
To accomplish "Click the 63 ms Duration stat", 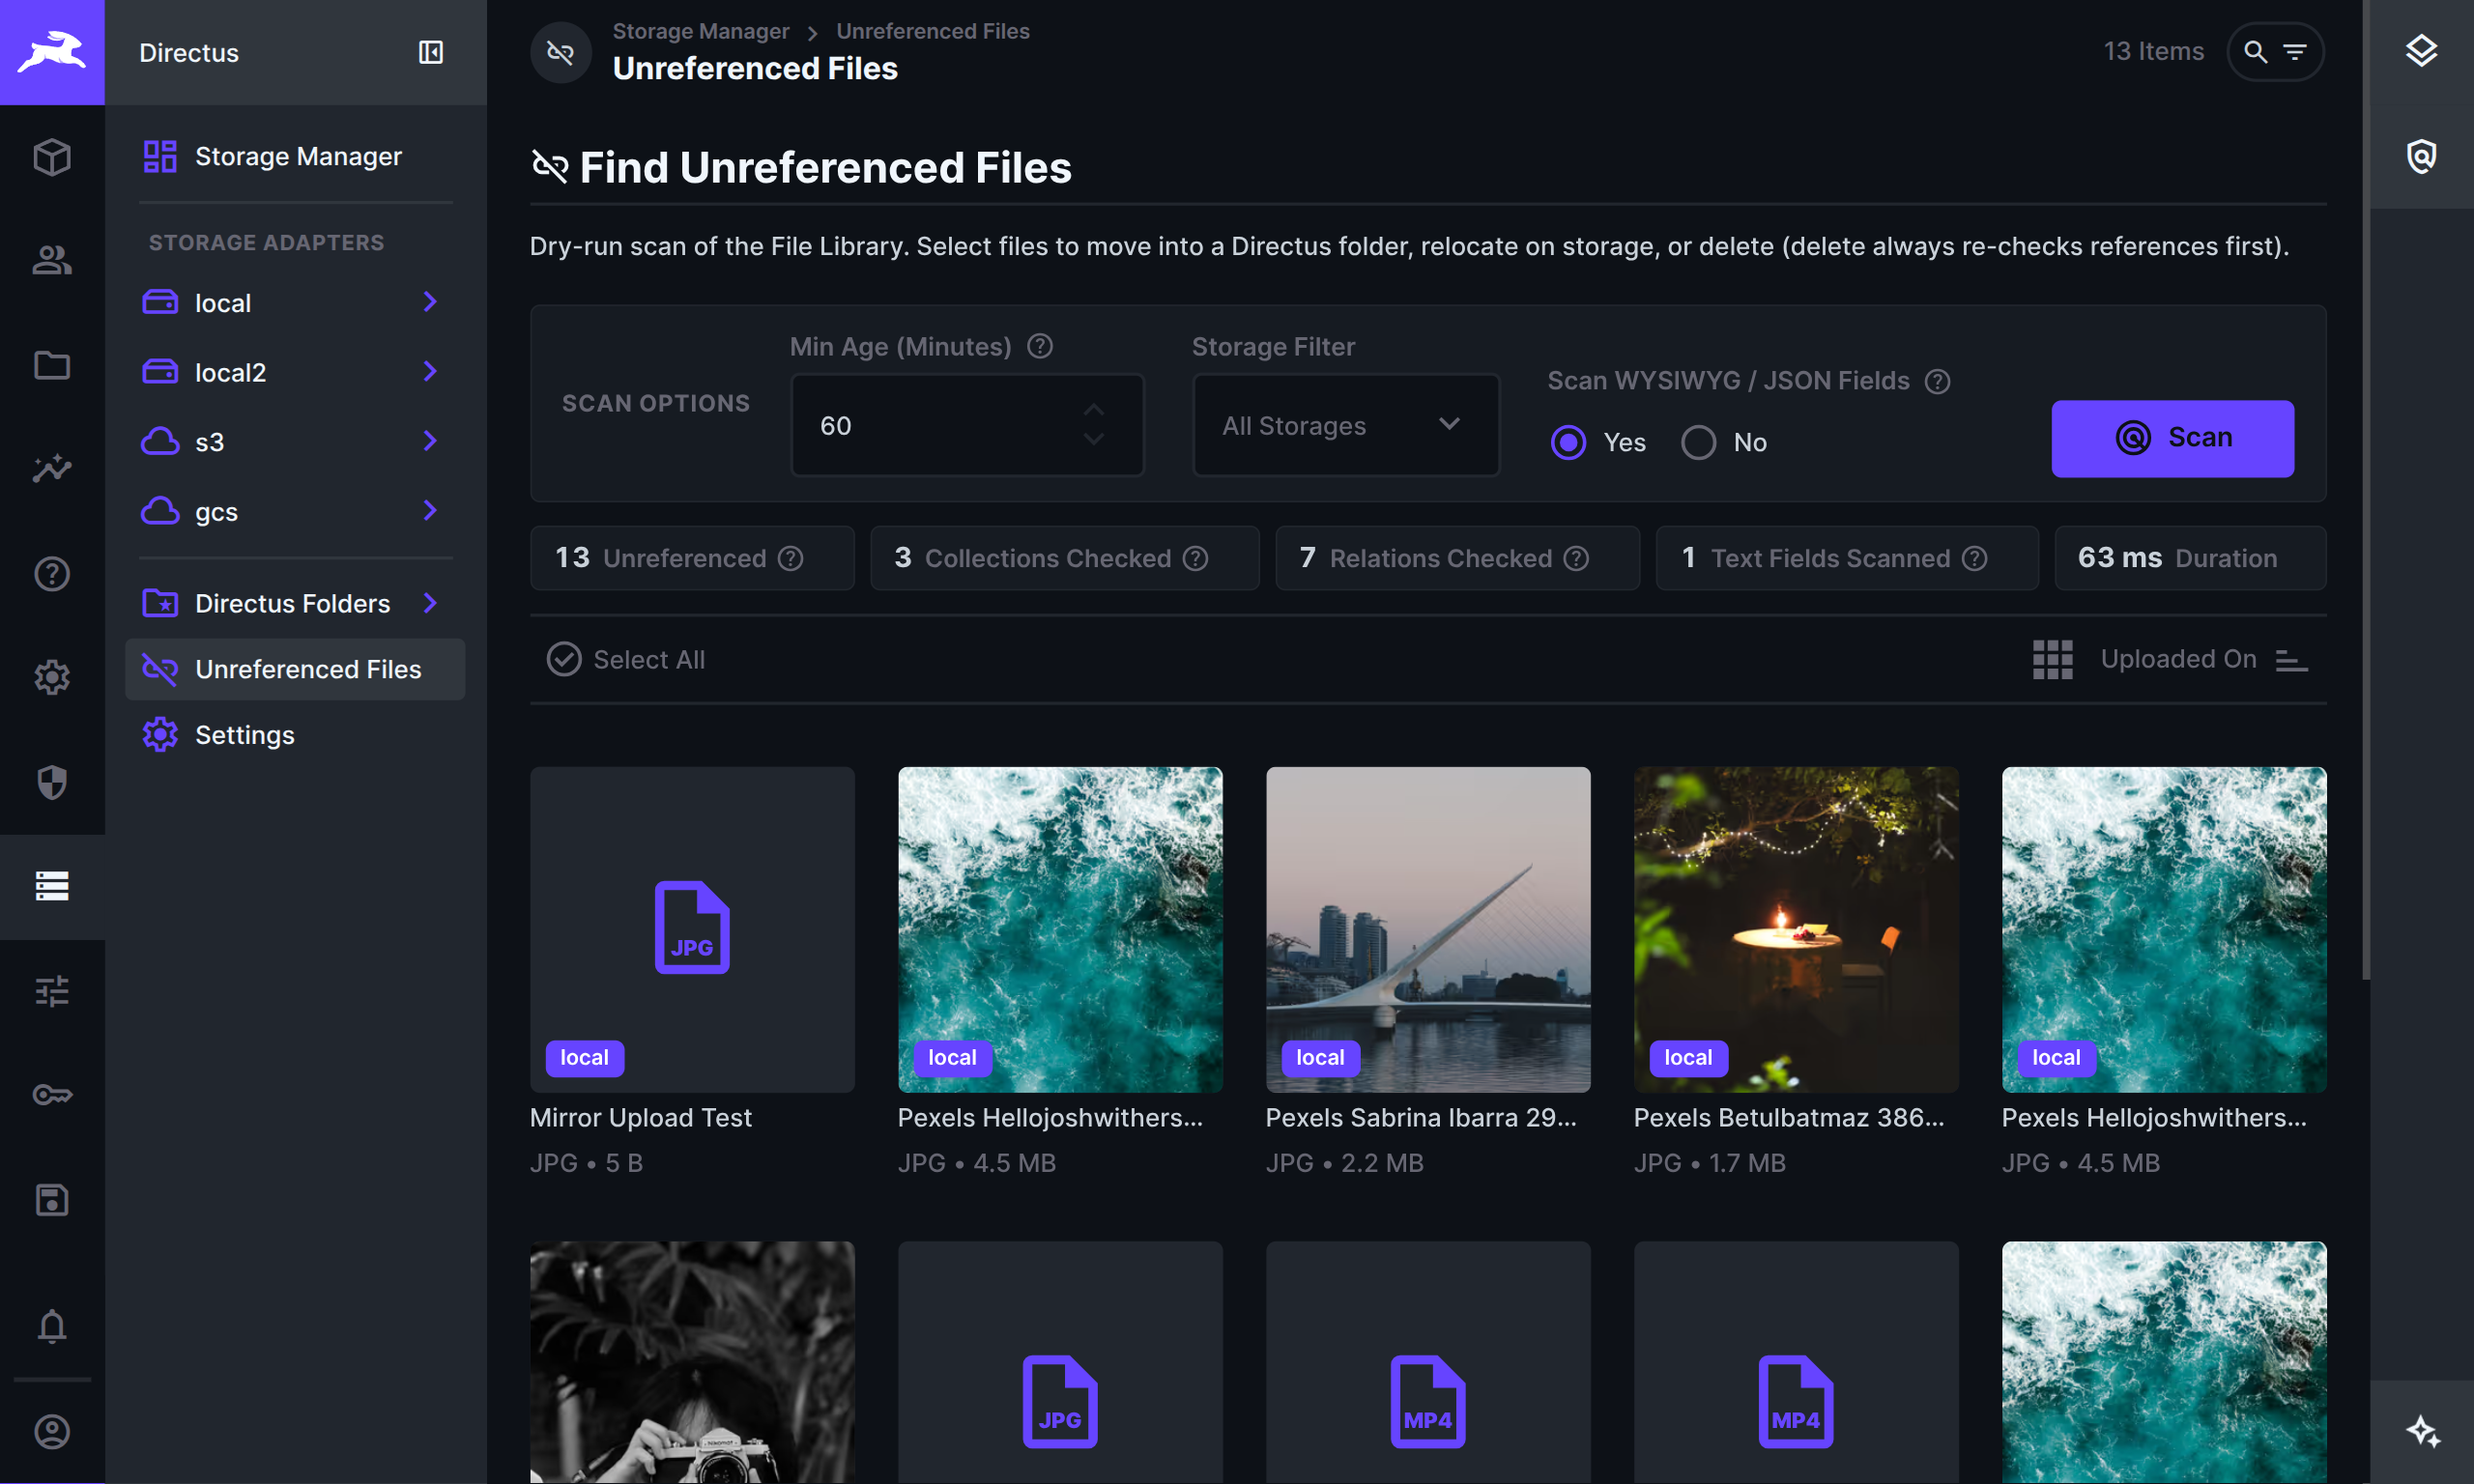I will 2190,558.
